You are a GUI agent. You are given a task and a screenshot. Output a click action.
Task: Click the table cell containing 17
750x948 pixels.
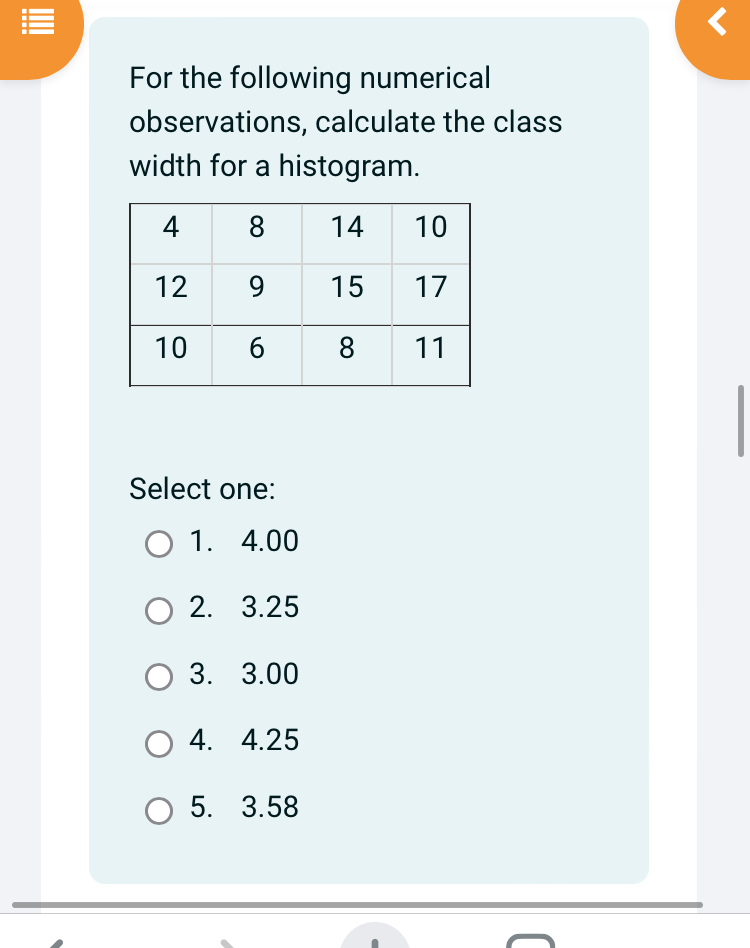430,288
